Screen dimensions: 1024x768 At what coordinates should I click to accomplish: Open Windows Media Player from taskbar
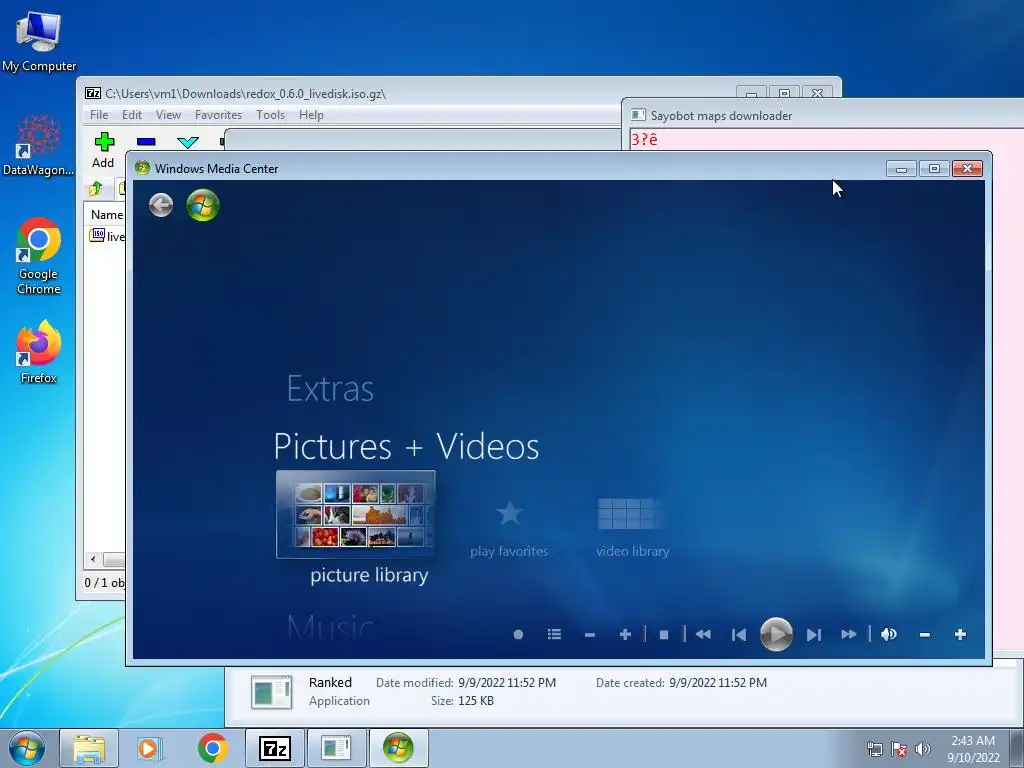click(x=149, y=748)
